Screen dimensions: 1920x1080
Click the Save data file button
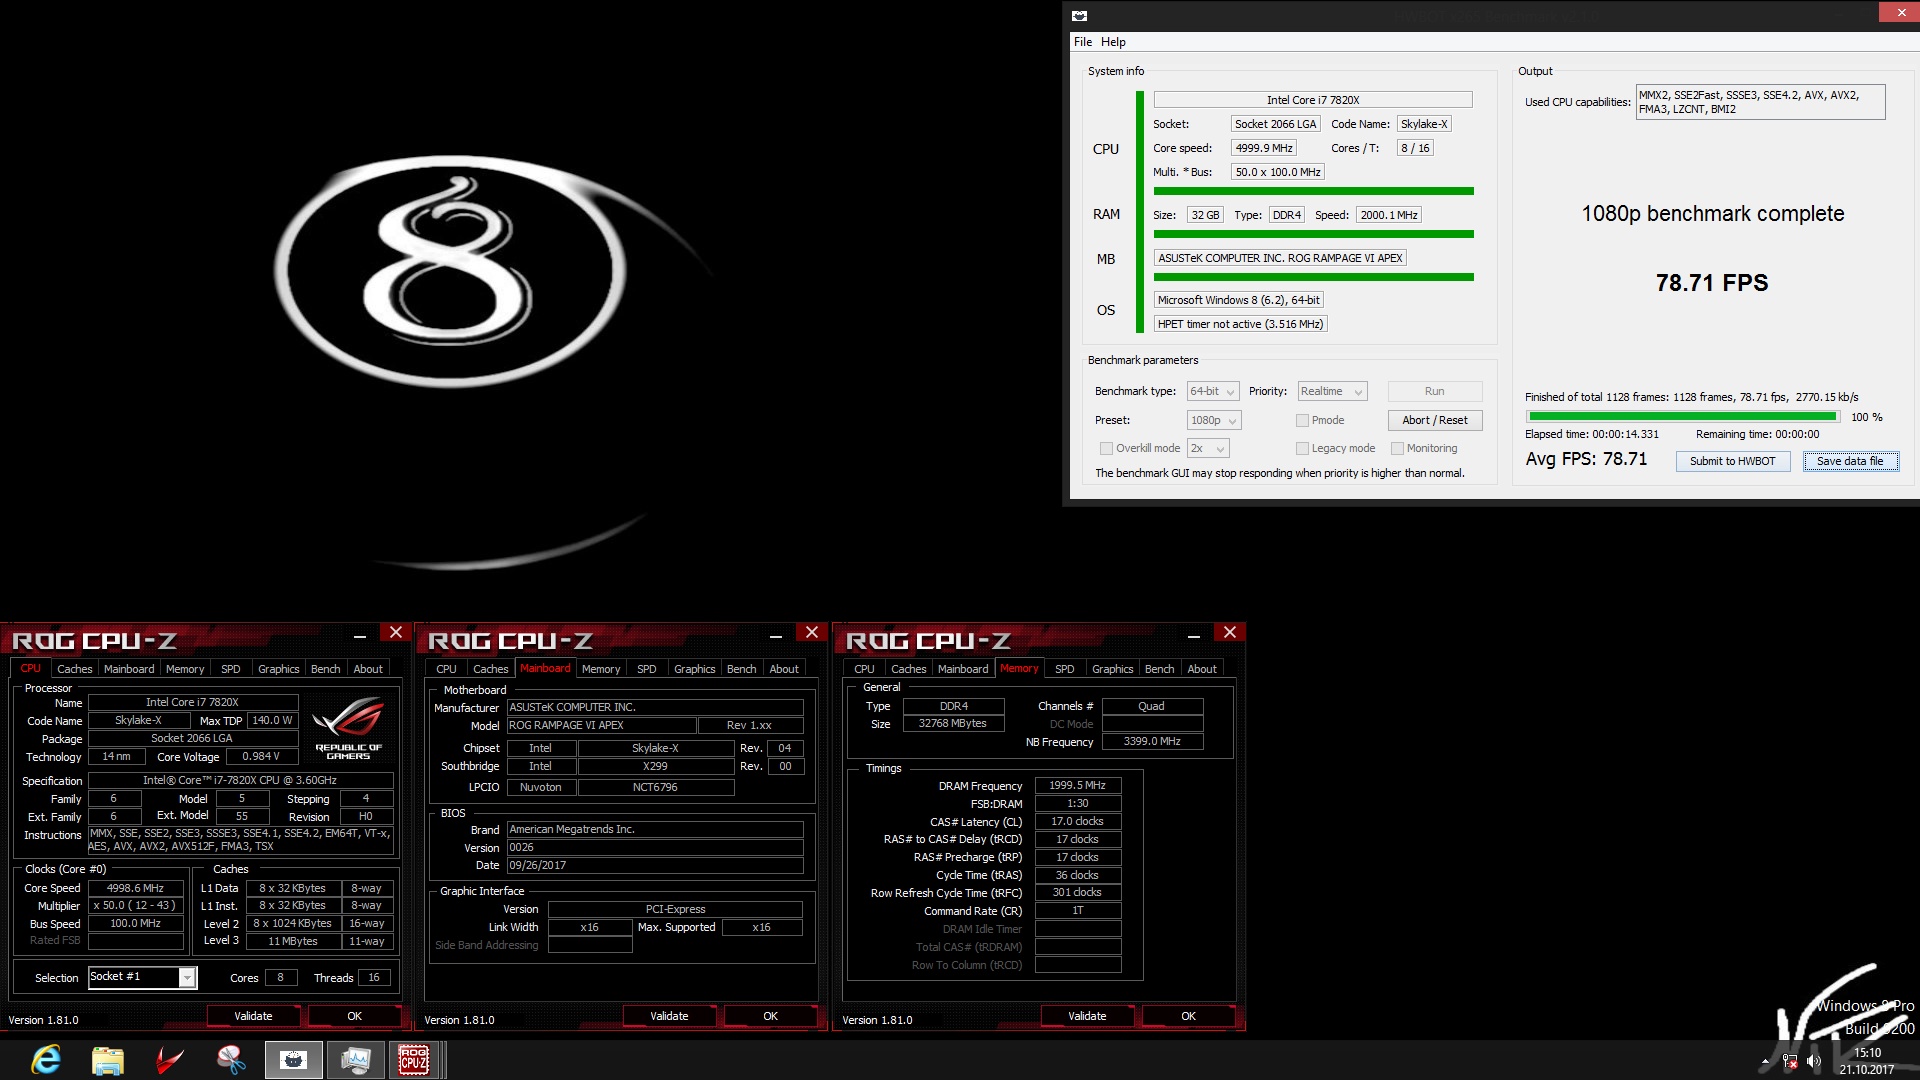click(1850, 461)
